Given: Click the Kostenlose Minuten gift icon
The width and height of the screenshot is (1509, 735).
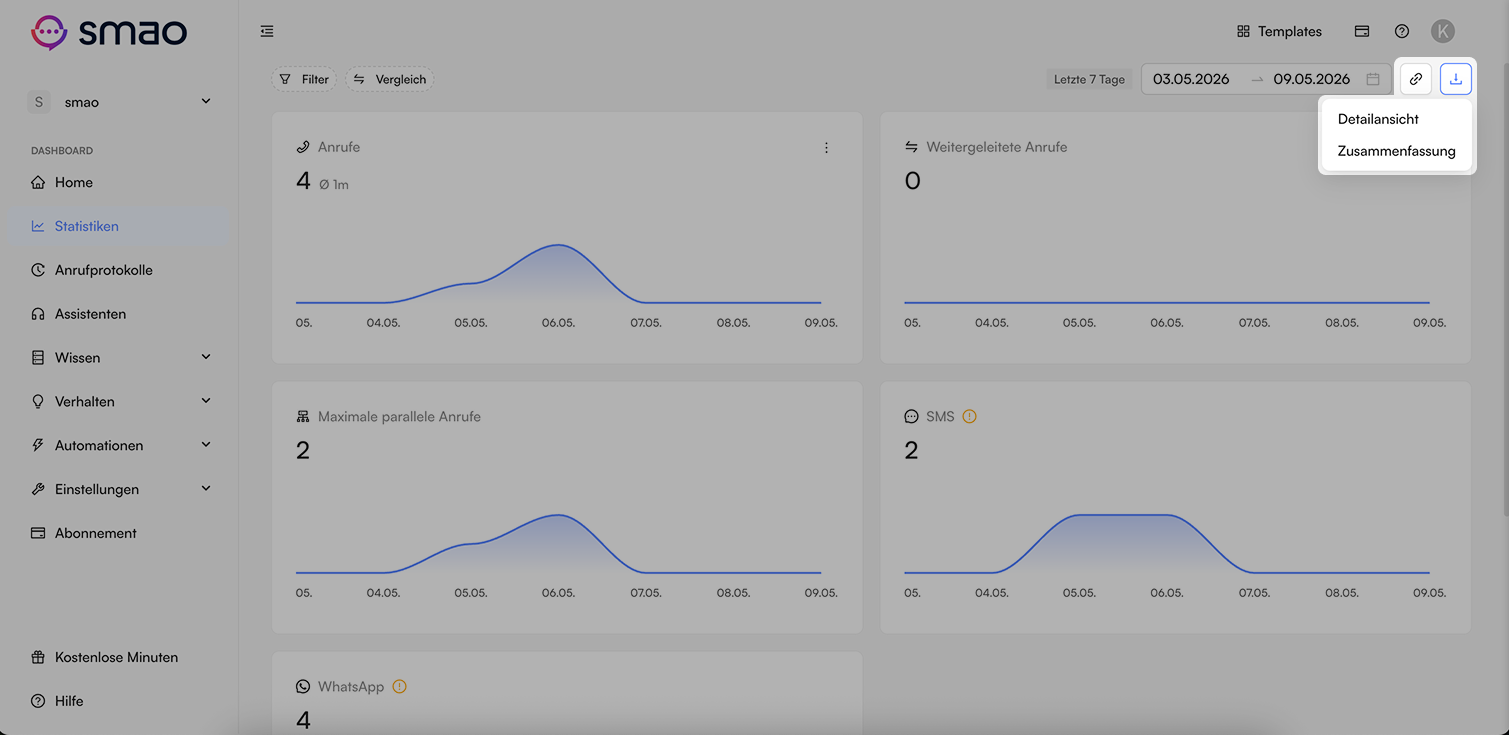Looking at the screenshot, I should point(38,657).
